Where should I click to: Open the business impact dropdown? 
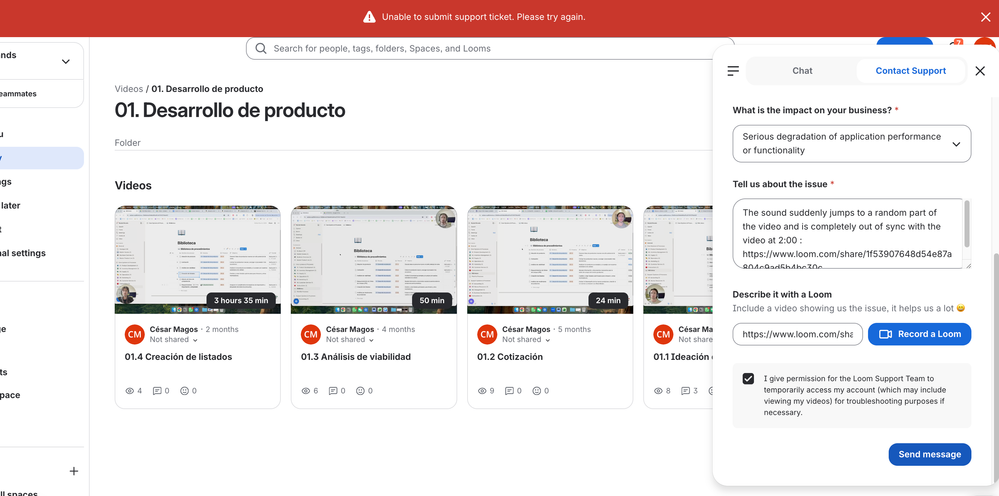[x=852, y=143]
